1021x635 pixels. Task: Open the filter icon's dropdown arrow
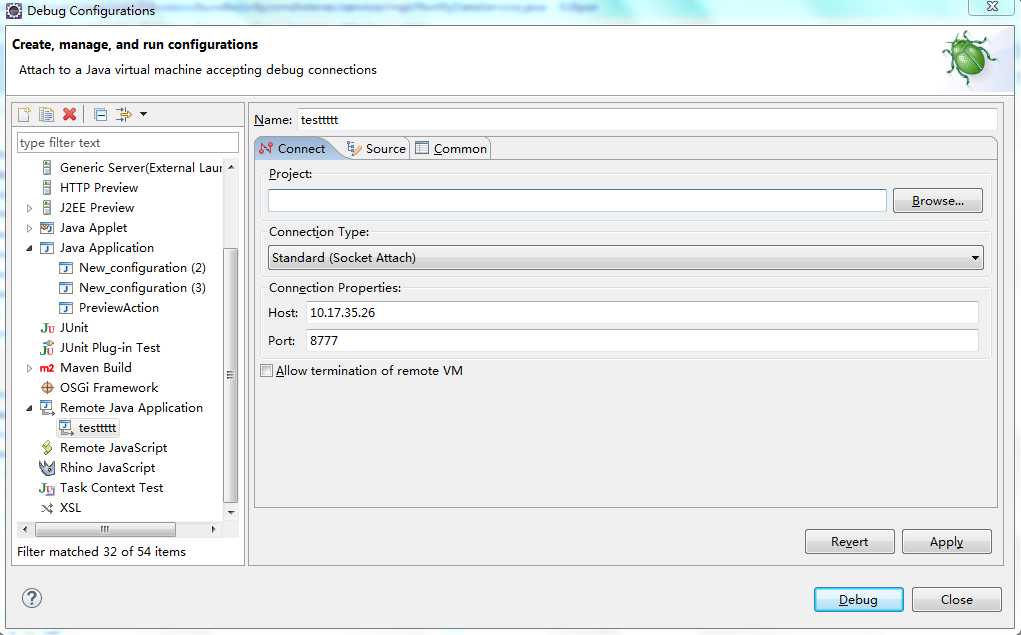[143, 115]
